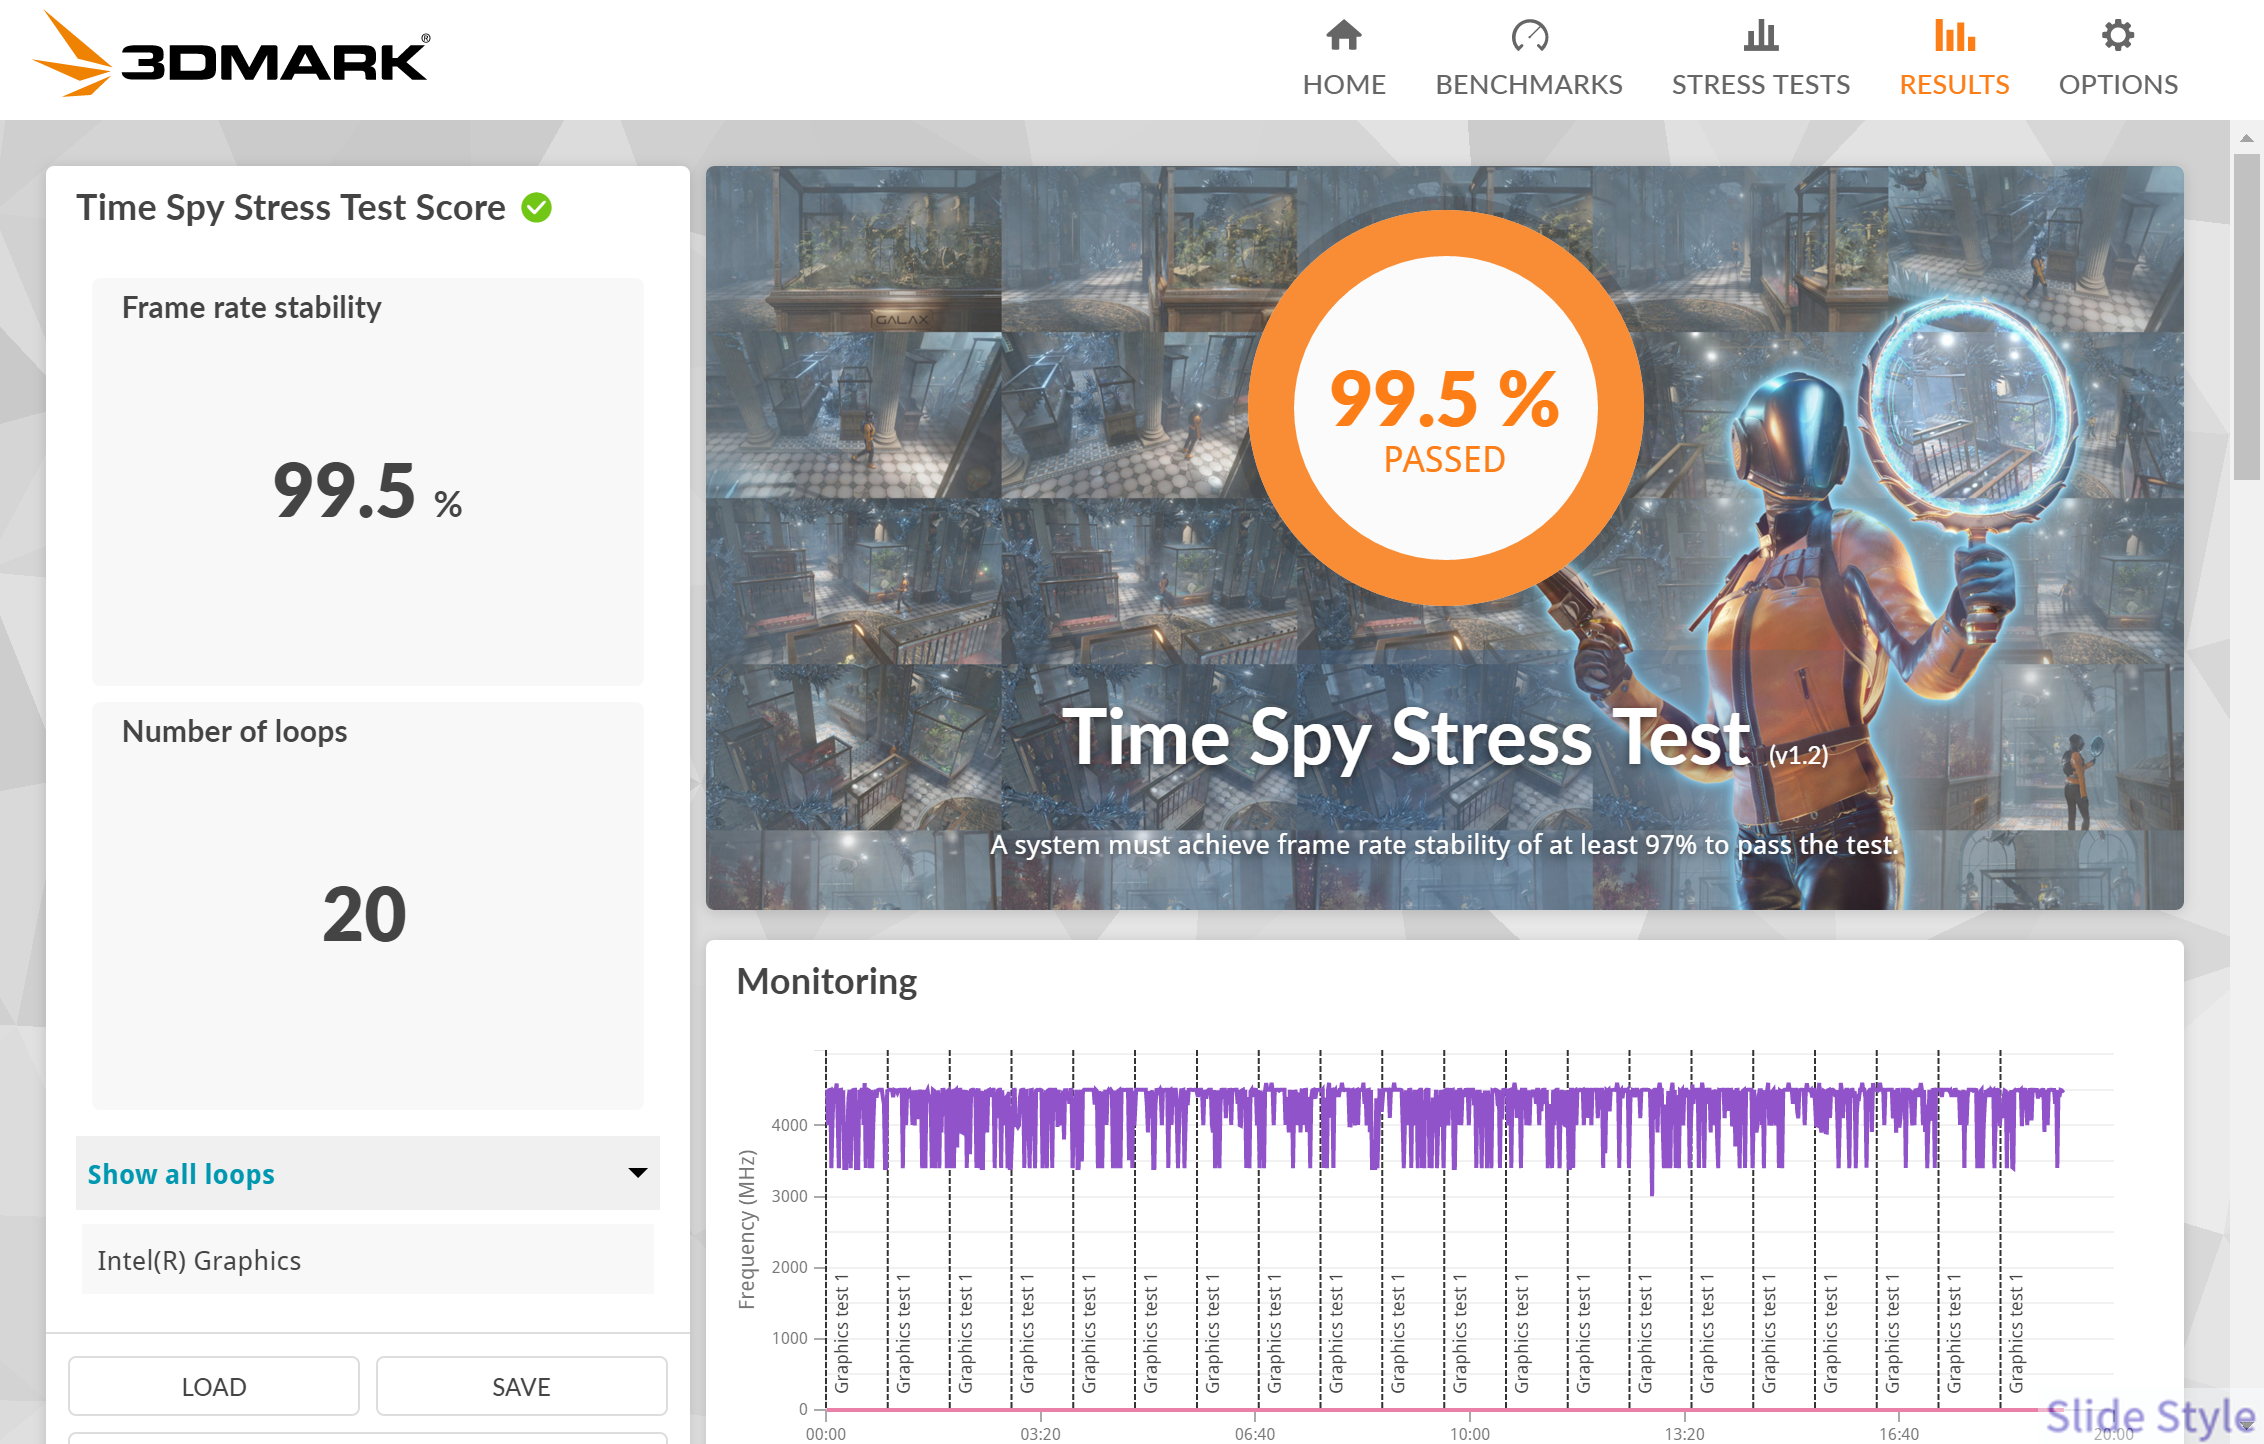2264x1444 pixels.
Task: Click the 3DMark logo
Action: pos(231,56)
